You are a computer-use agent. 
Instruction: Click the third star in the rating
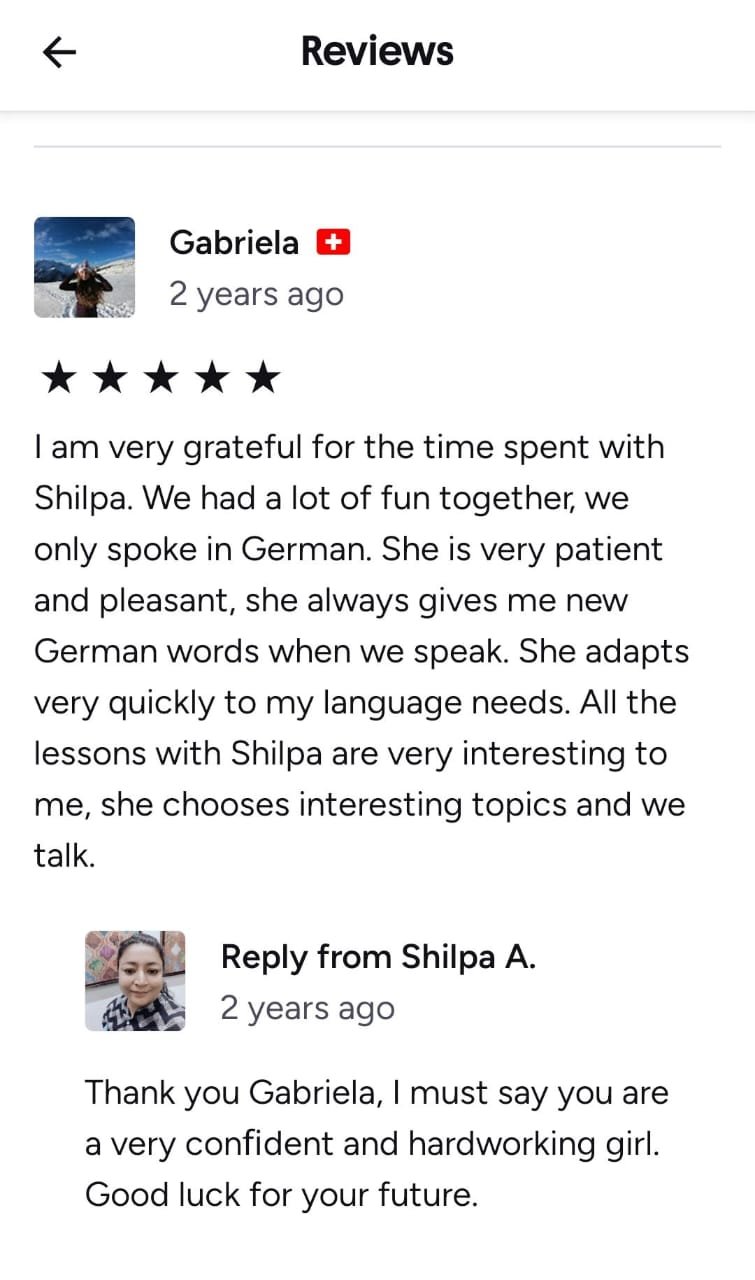(x=161, y=379)
